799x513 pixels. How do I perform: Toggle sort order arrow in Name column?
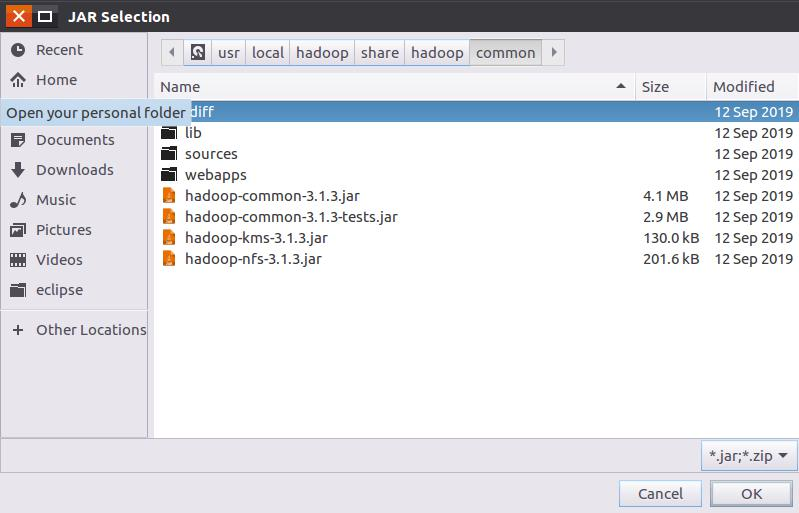pos(621,86)
